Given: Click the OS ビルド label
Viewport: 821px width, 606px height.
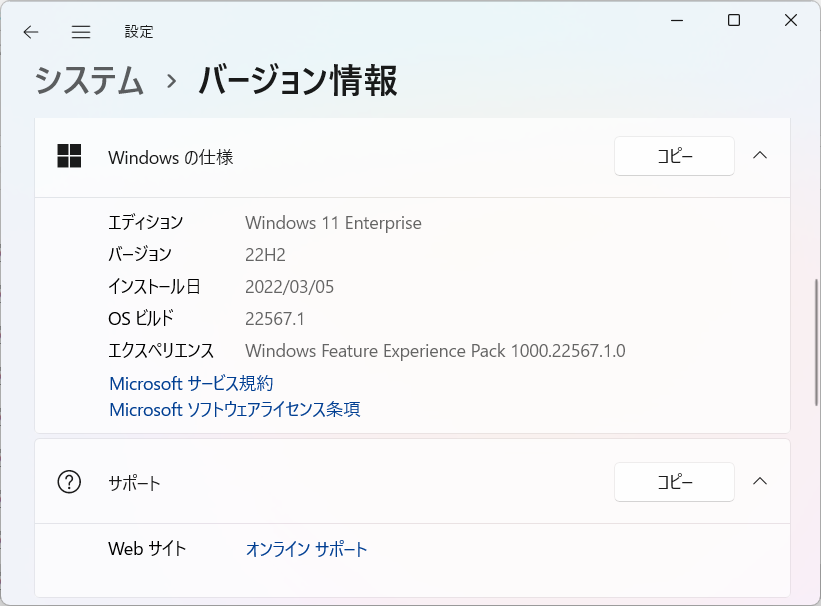Looking at the screenshot, I should coord(141,318).
